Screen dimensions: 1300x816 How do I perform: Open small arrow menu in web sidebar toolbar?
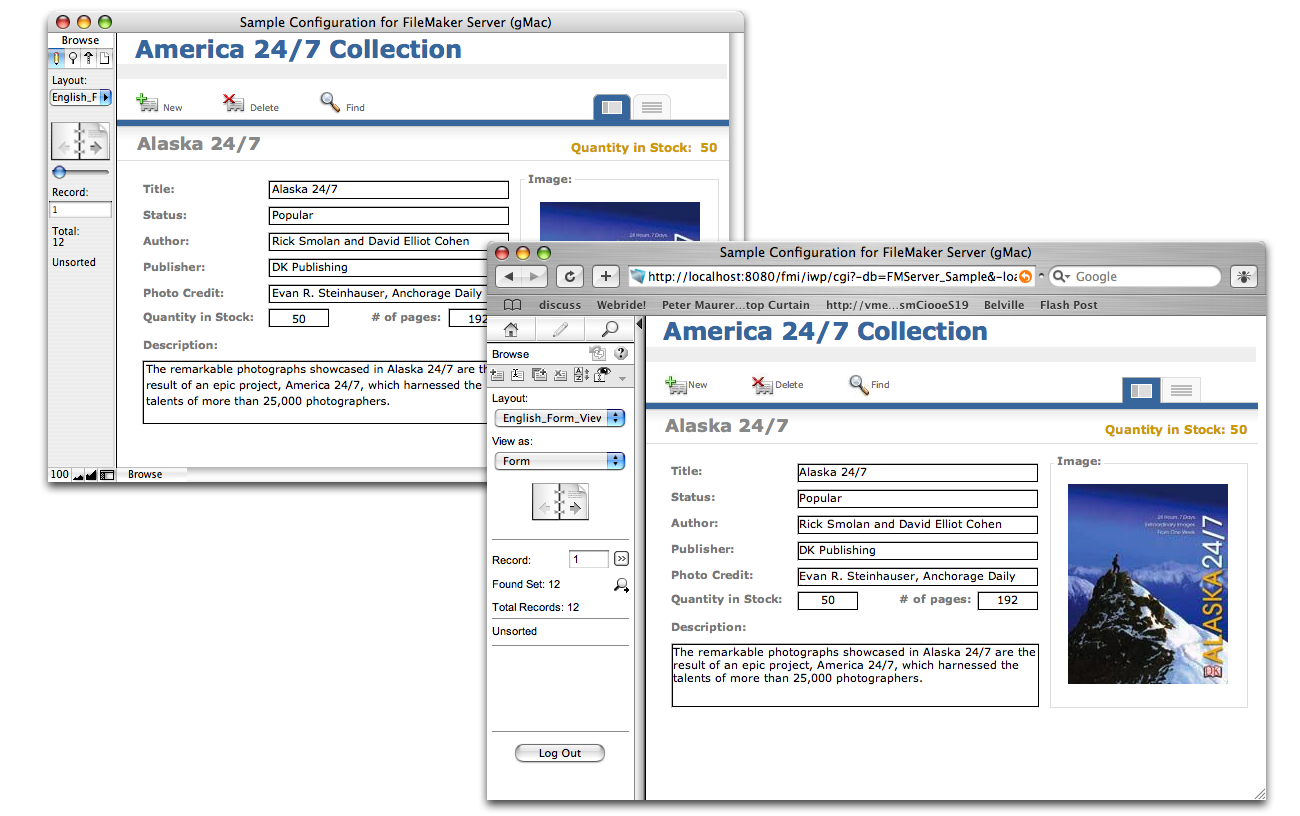click(x=623, y=379)
